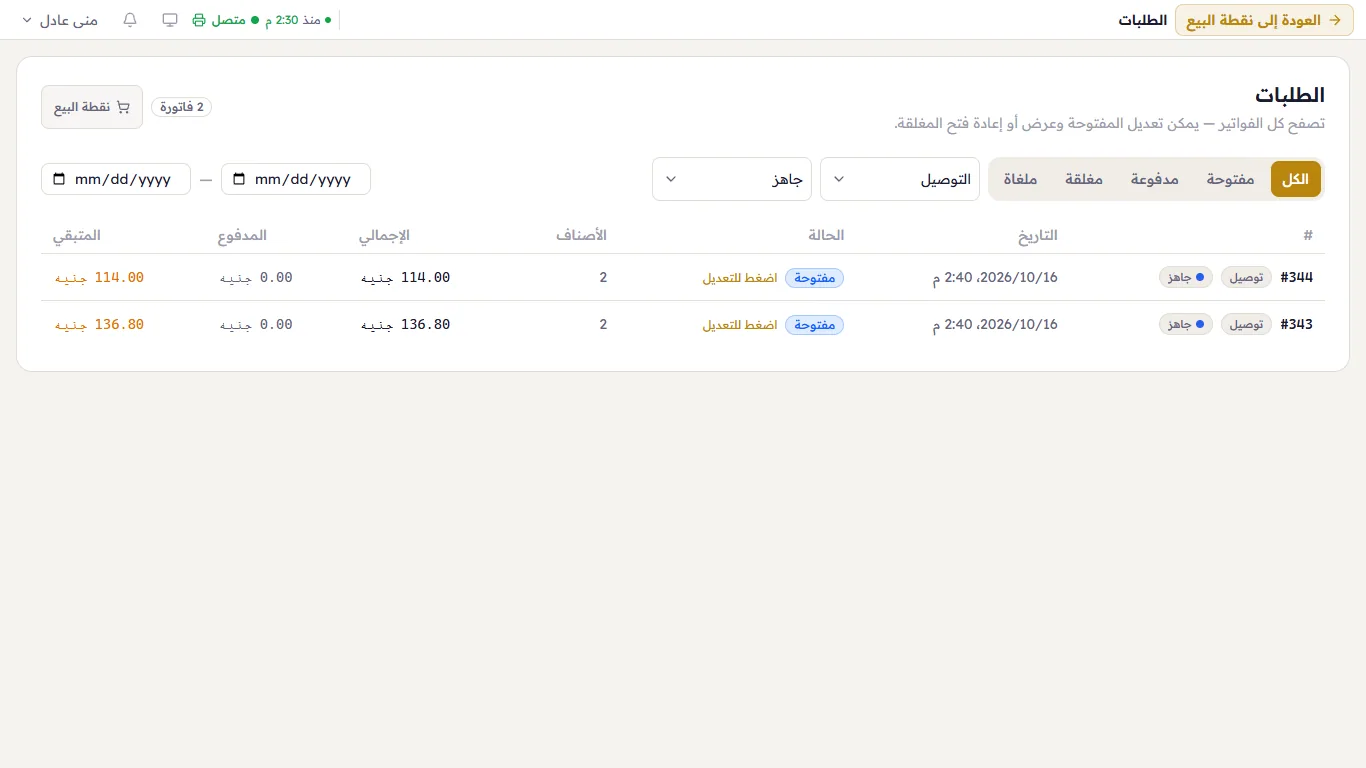Click the 2 فاتورة count badge
1366x768 pixels.
tap(182, 107)
